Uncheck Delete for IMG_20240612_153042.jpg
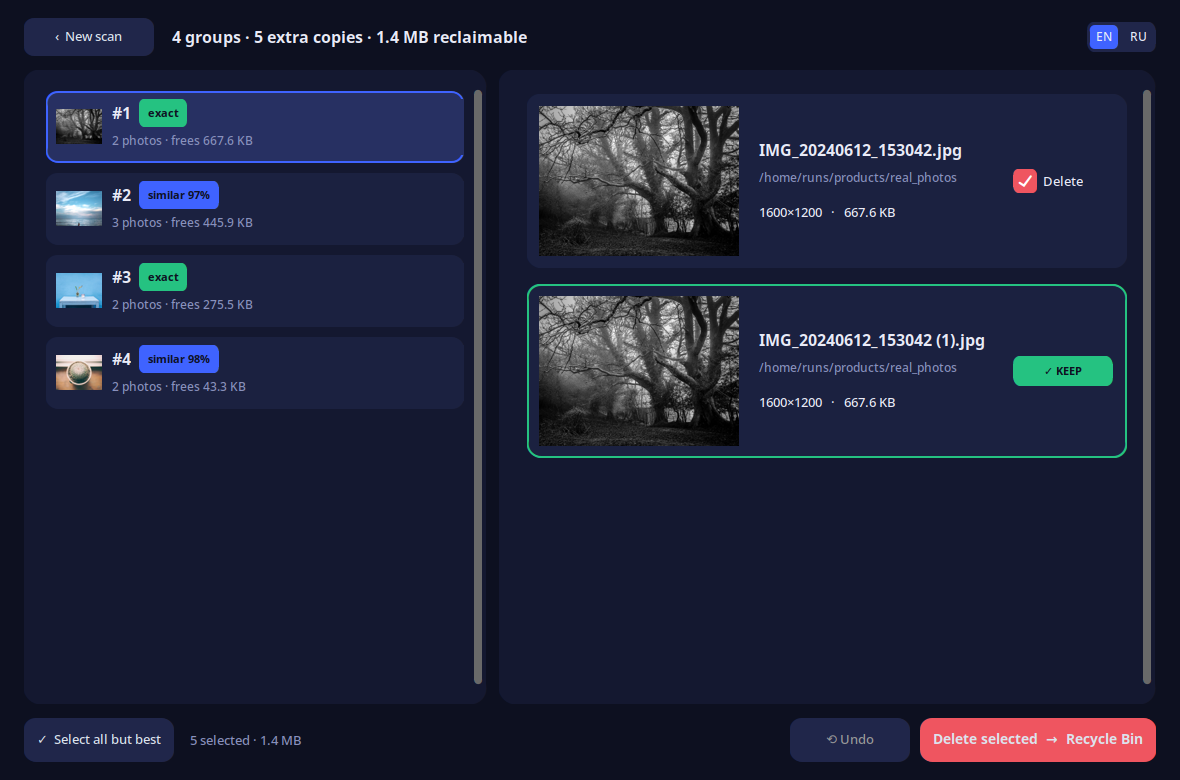Viewport: 1180px width, 780px height. pos(1025,181)
